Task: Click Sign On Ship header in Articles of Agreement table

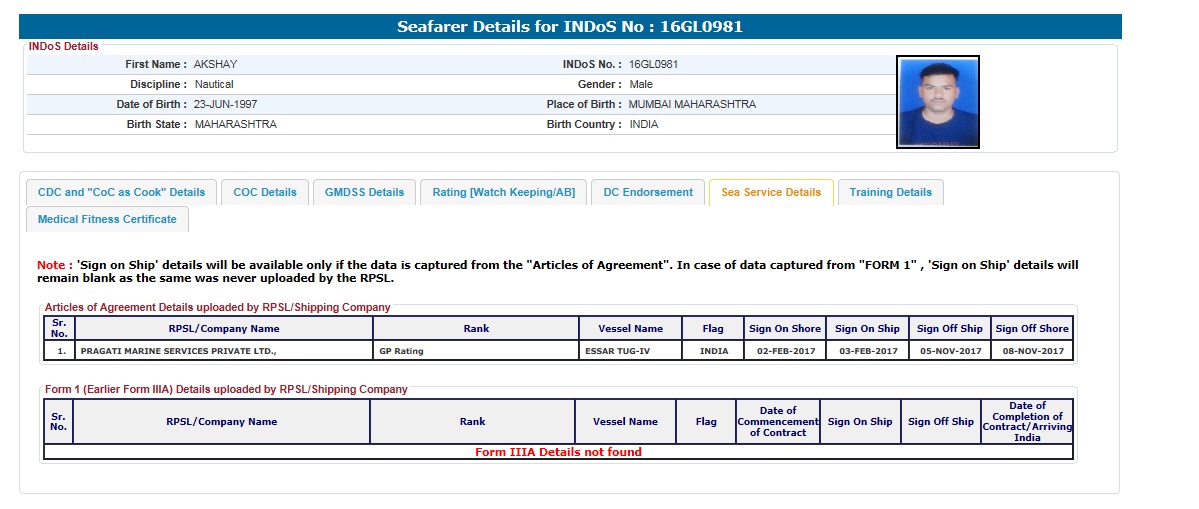Action: (x=867, y=329)
